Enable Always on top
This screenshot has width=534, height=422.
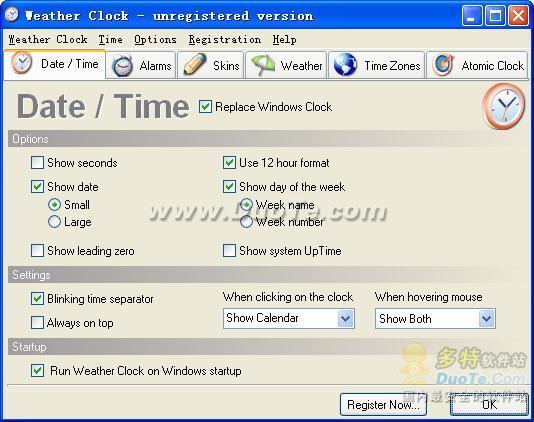pyautogui.click(x=37, y=323)
